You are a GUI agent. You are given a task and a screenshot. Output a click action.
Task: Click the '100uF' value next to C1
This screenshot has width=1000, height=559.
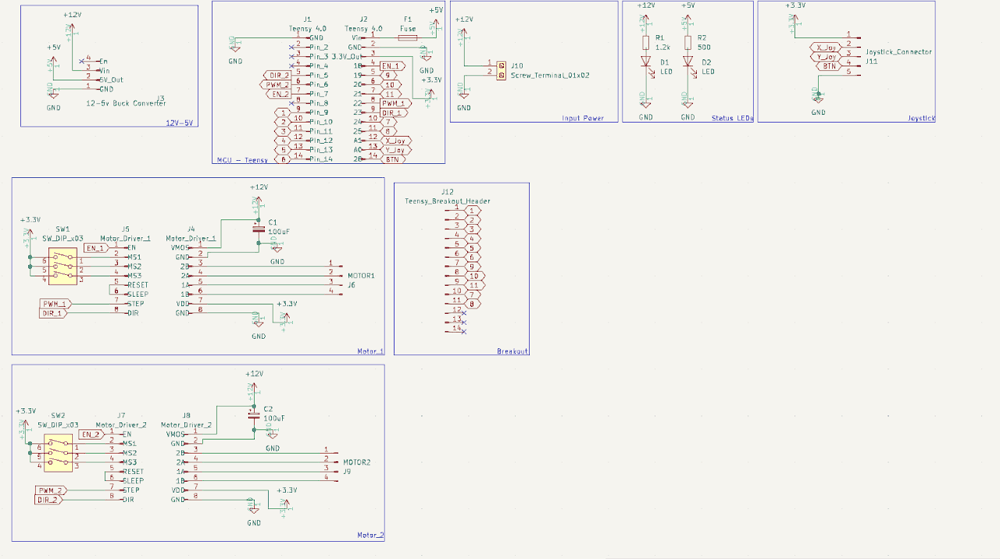pyautogui.click(x=279, y=232)
